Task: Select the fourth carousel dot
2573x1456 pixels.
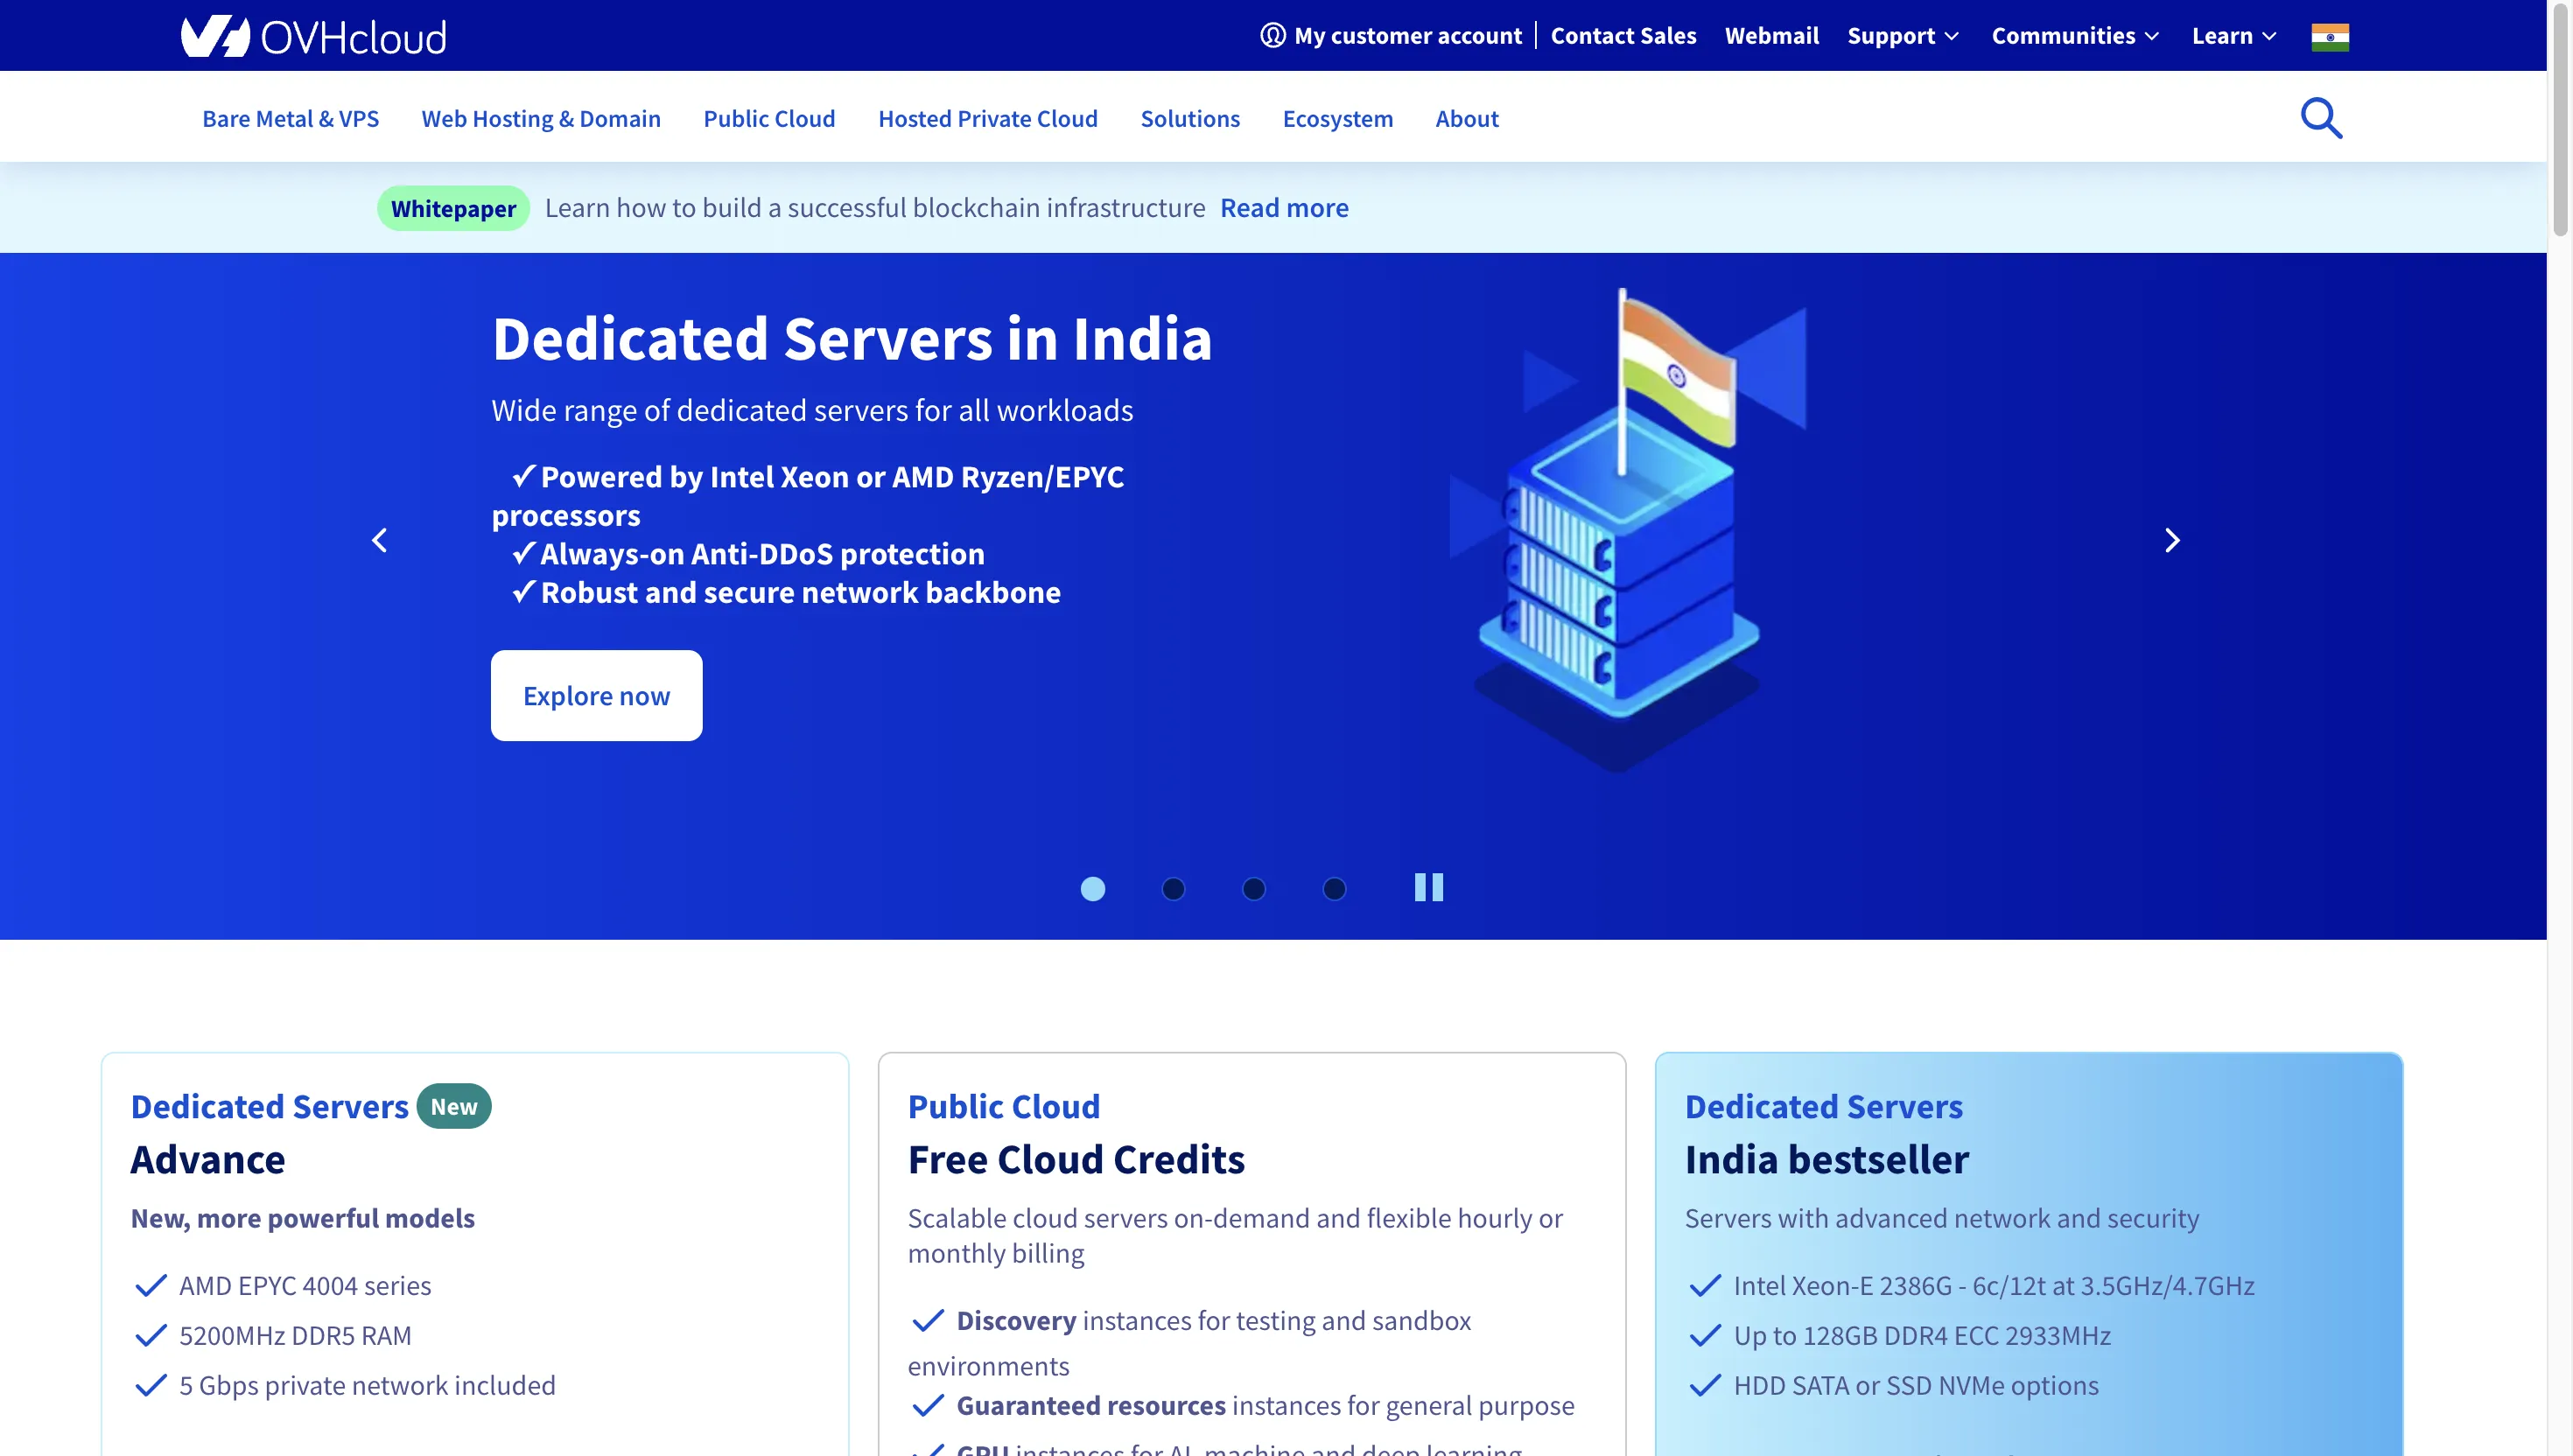Action: coord(1334,888)
